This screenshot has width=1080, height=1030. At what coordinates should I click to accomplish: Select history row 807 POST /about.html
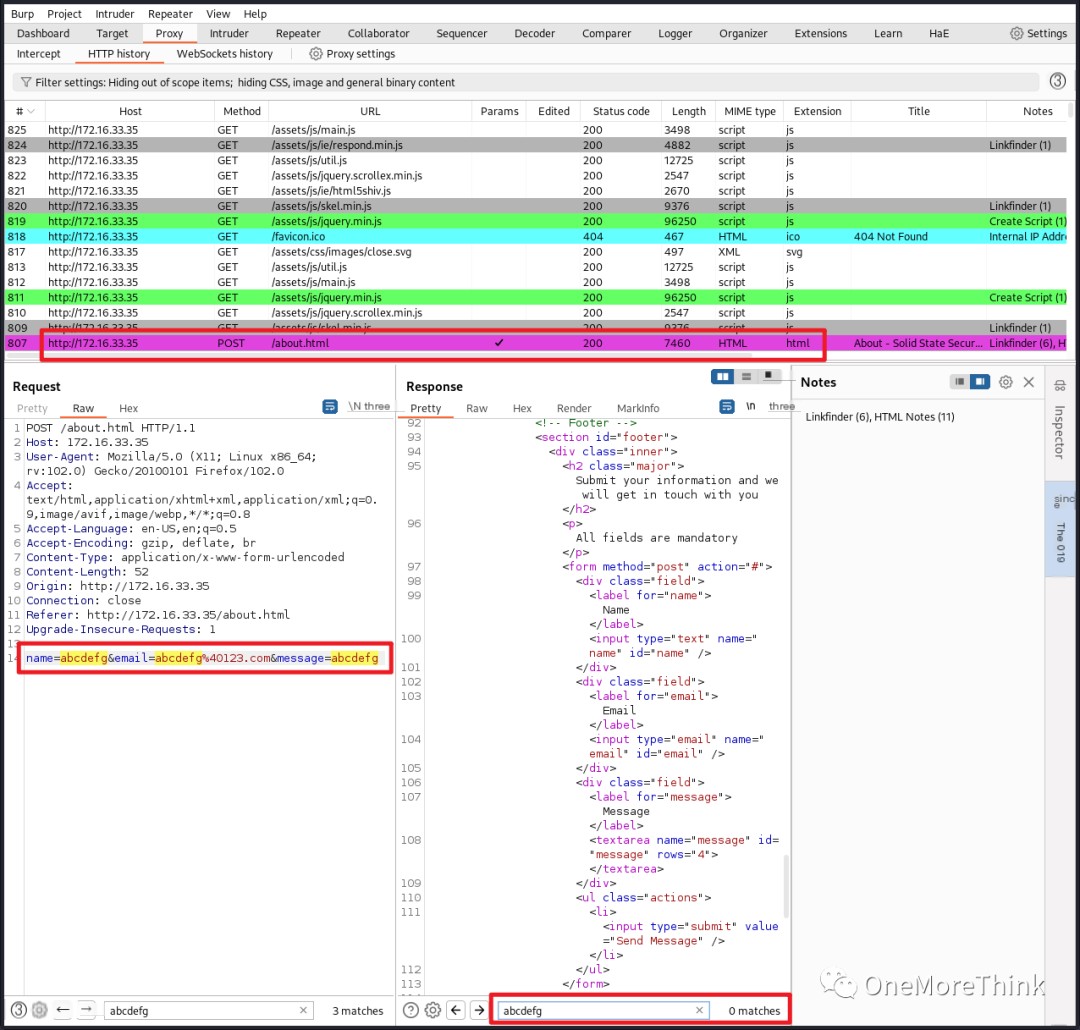tap(536, 342)
